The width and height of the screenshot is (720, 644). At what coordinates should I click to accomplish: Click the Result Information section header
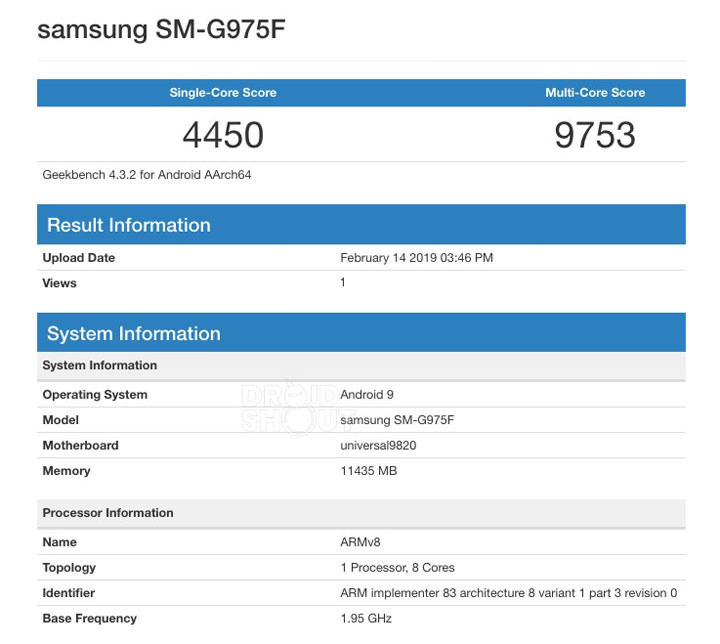click(361, 225)
